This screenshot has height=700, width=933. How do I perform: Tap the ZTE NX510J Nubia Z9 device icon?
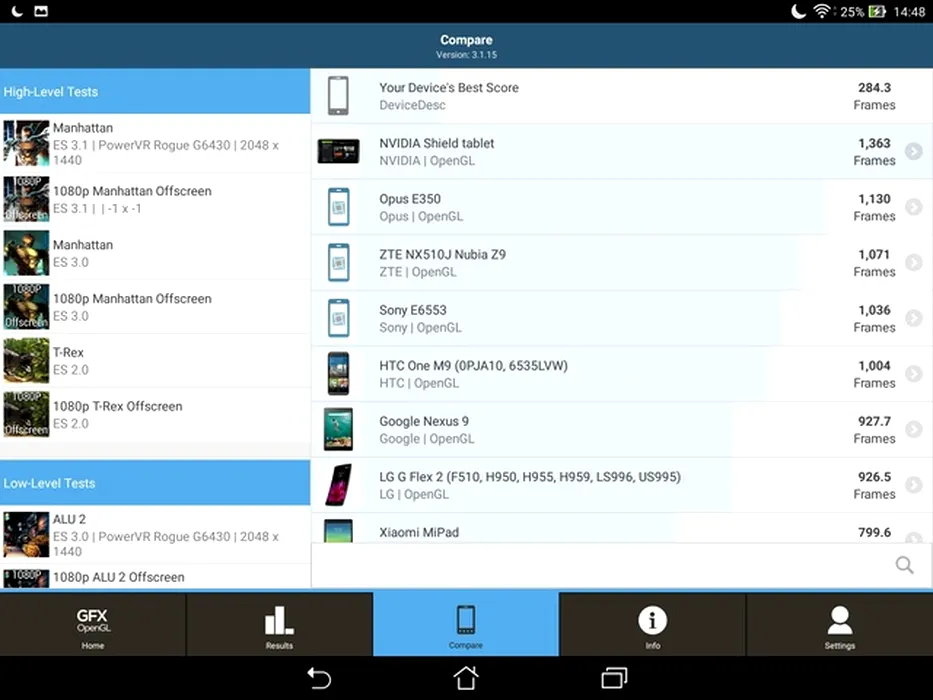(x=338, y=263)
